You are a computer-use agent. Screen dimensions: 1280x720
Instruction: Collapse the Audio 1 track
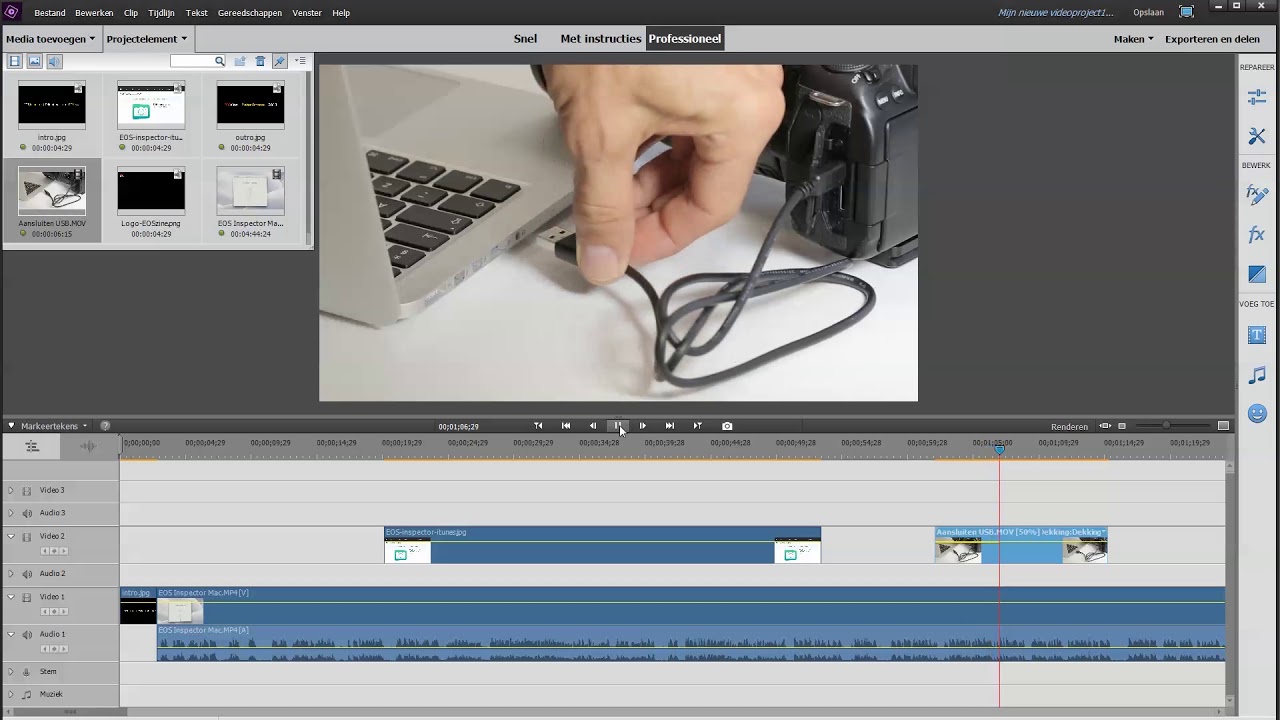point(11,634)
